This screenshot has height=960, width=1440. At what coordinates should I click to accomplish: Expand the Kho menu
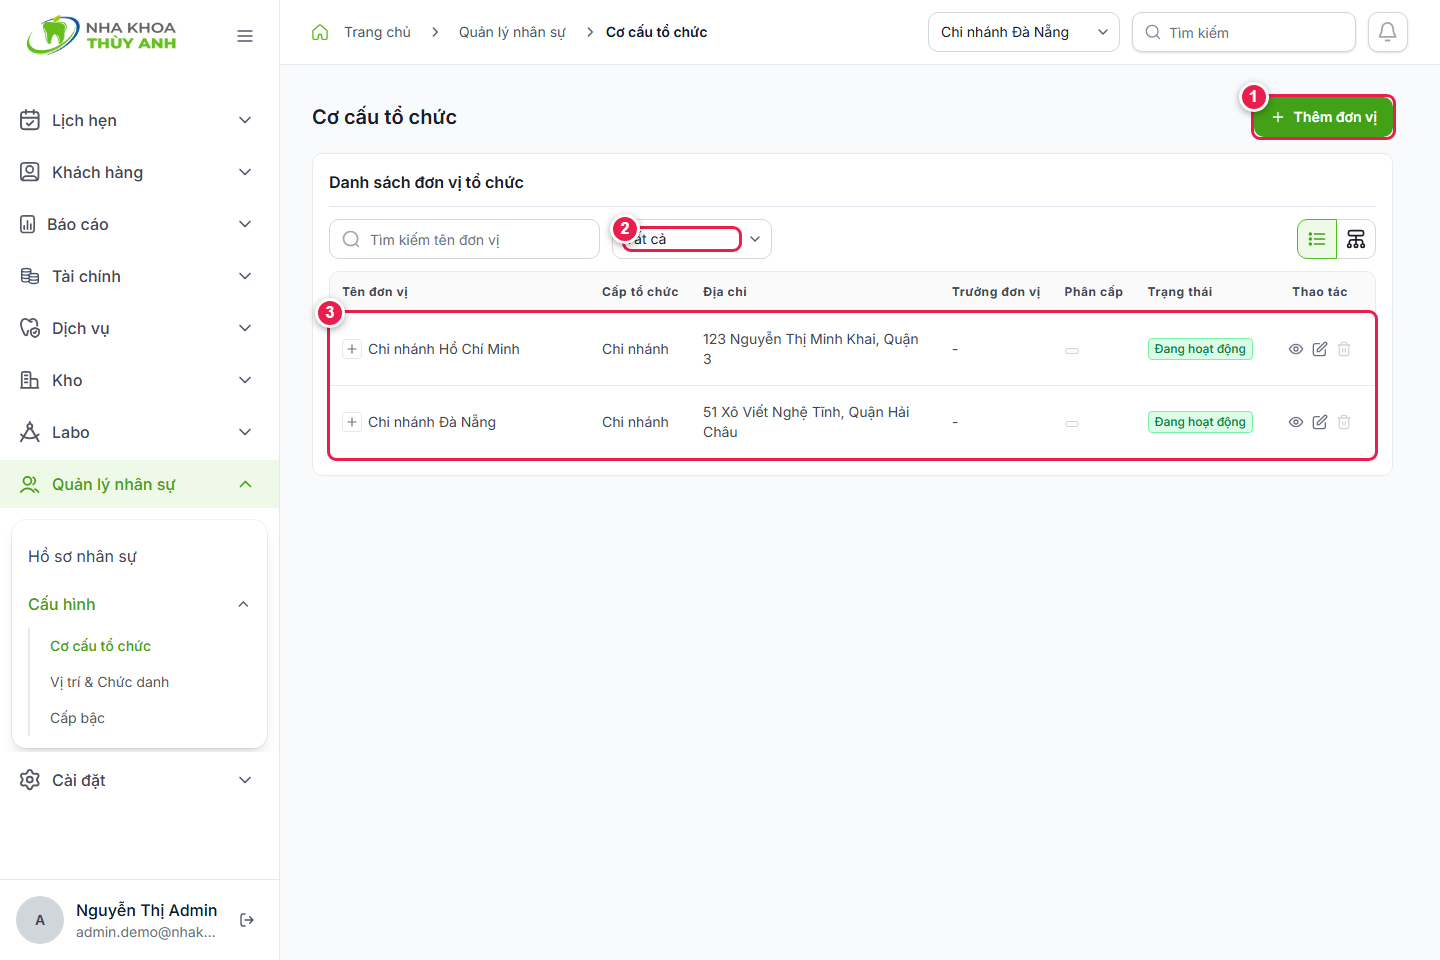pos(140,380)
